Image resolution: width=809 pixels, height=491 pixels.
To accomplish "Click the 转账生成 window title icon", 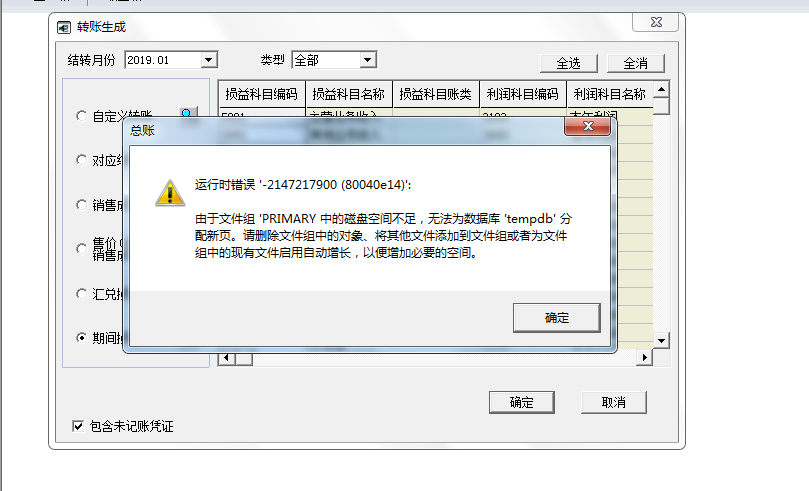I will [x=63, y=27].
